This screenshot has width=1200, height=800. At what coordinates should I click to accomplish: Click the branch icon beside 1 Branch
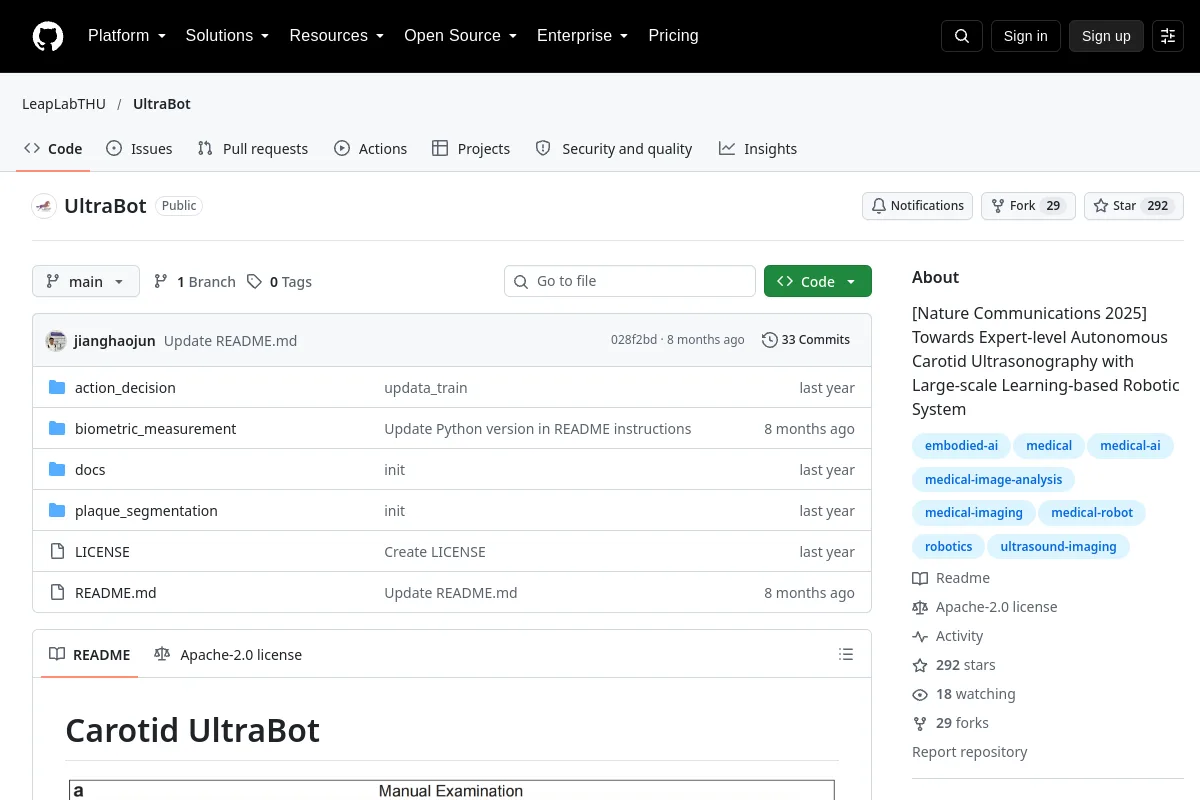pos(161,282)
